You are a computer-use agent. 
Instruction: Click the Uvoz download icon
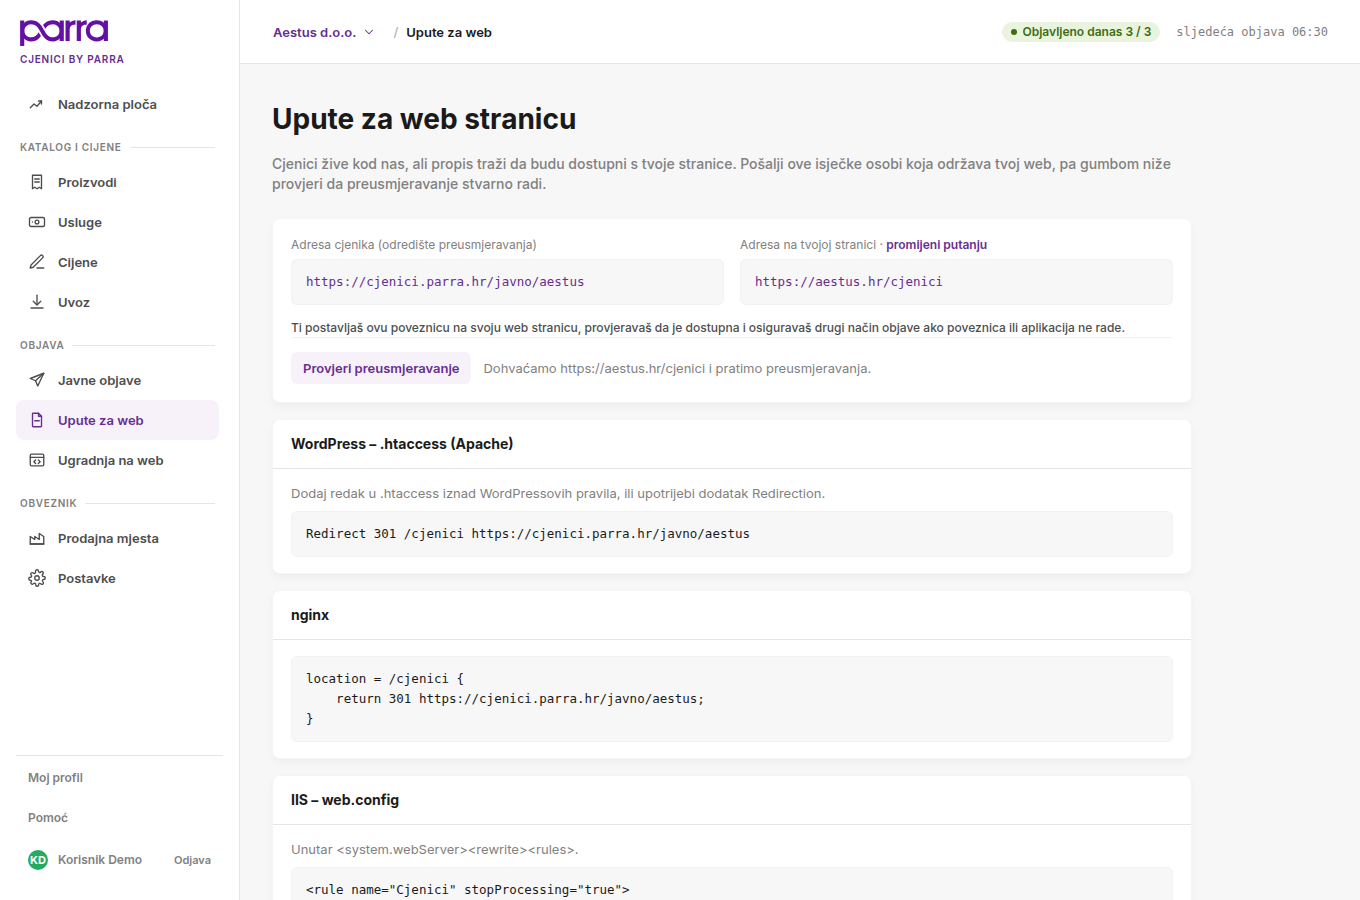click(37, 302)
